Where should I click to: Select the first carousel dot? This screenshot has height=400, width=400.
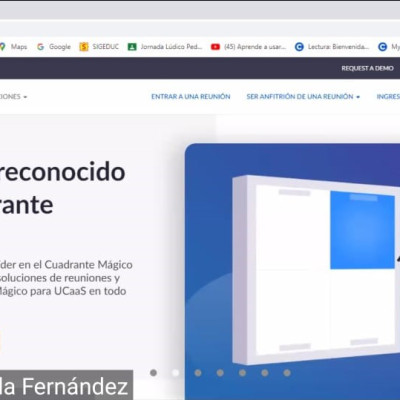click(x=153, y=373)
